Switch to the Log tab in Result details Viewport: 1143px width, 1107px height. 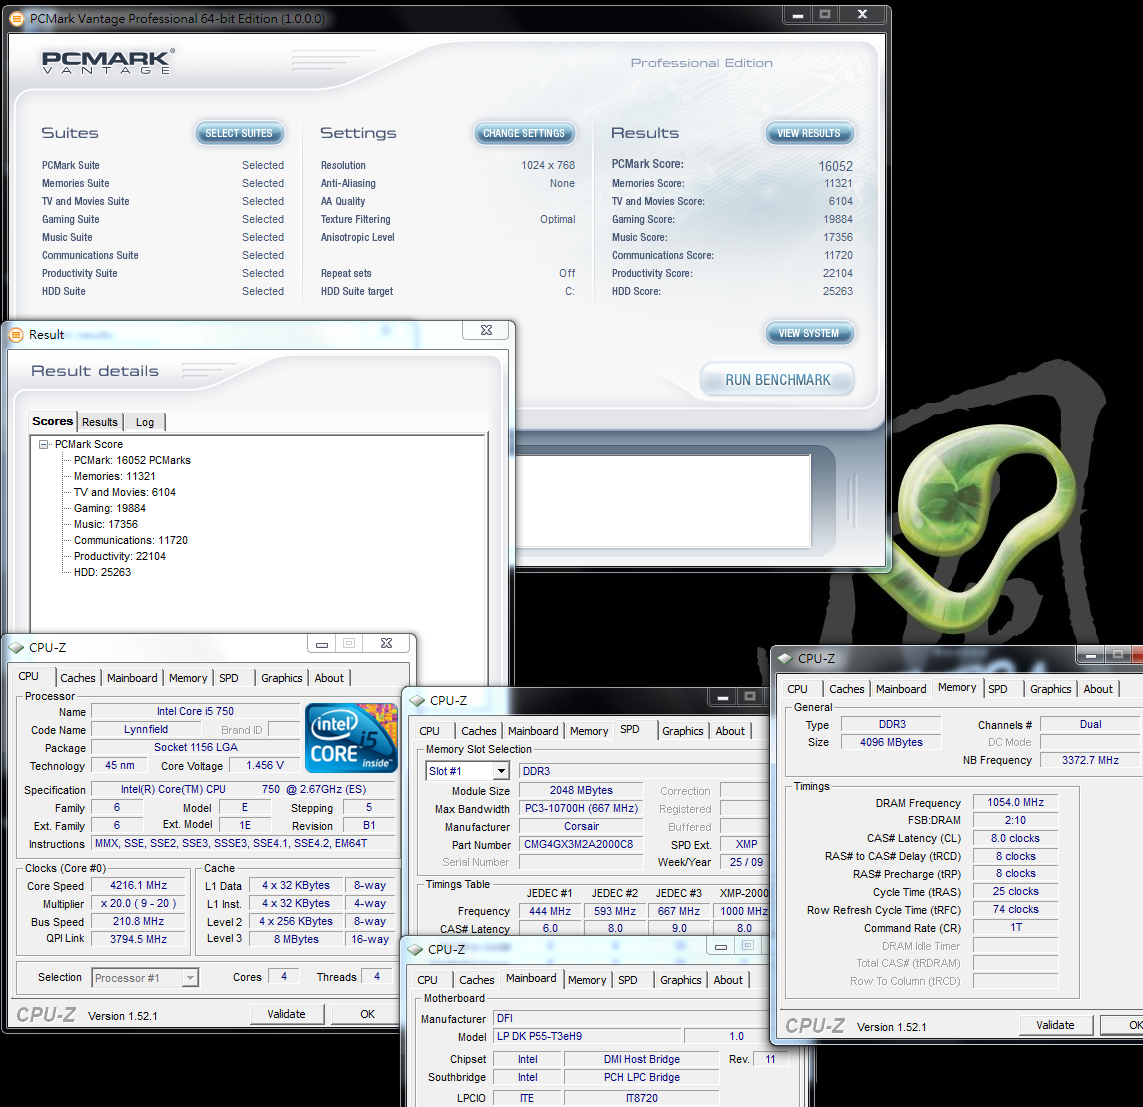coord(145,422)
